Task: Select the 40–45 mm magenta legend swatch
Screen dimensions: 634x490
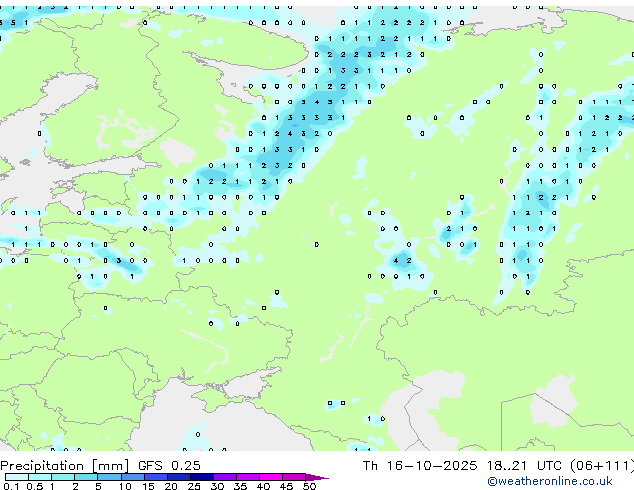Action: pos(271,477)
